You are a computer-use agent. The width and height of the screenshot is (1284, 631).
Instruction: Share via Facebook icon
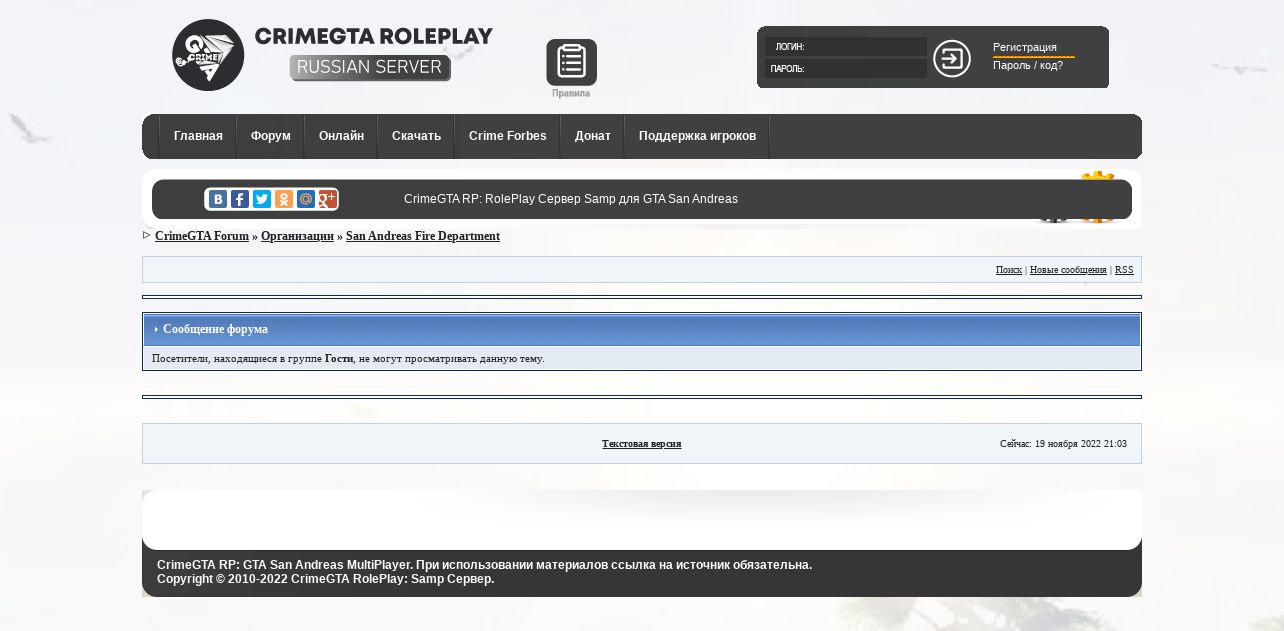coord(240,199)
